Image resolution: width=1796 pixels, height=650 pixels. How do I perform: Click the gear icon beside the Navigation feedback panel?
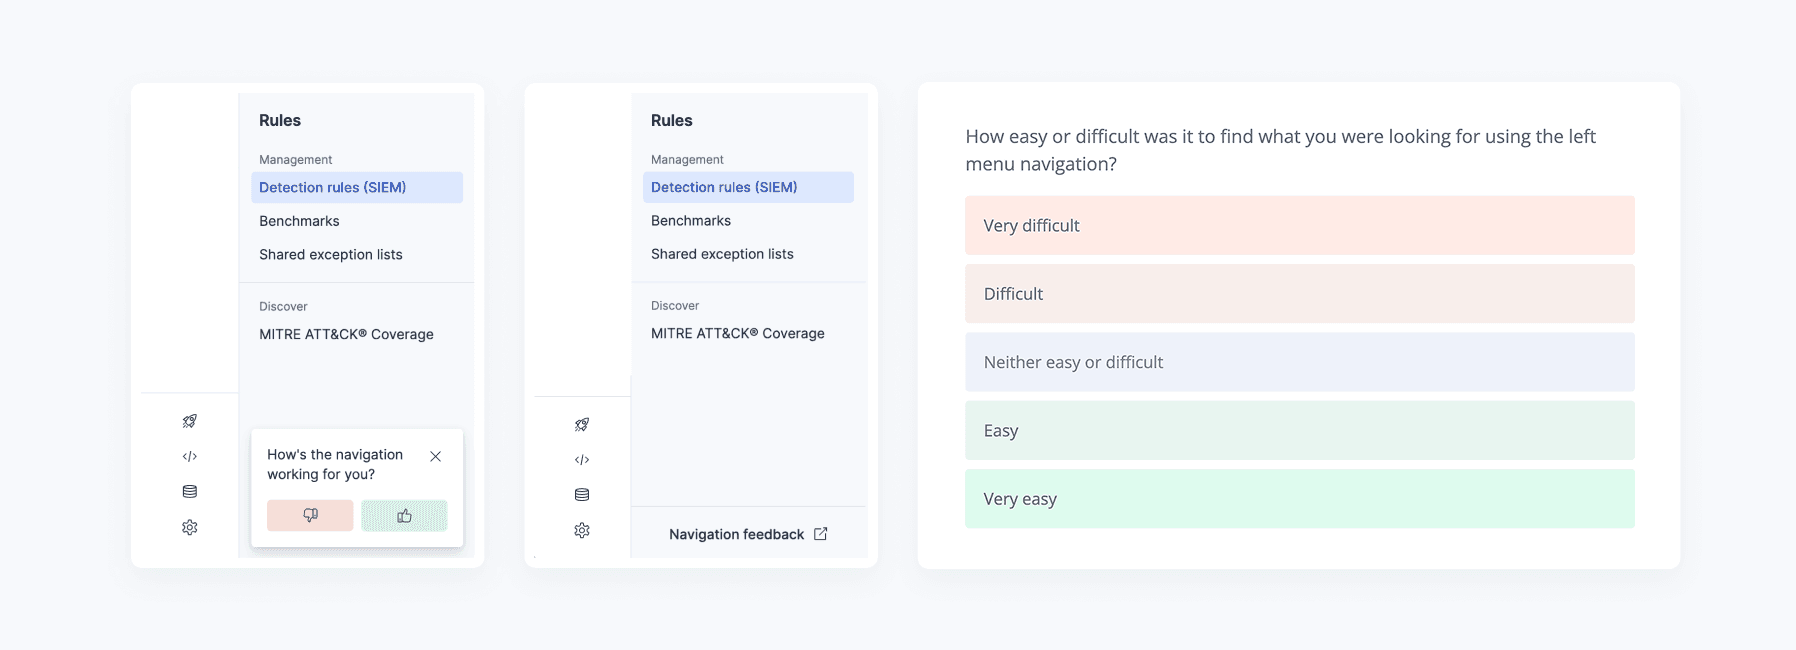click(582, 530)
